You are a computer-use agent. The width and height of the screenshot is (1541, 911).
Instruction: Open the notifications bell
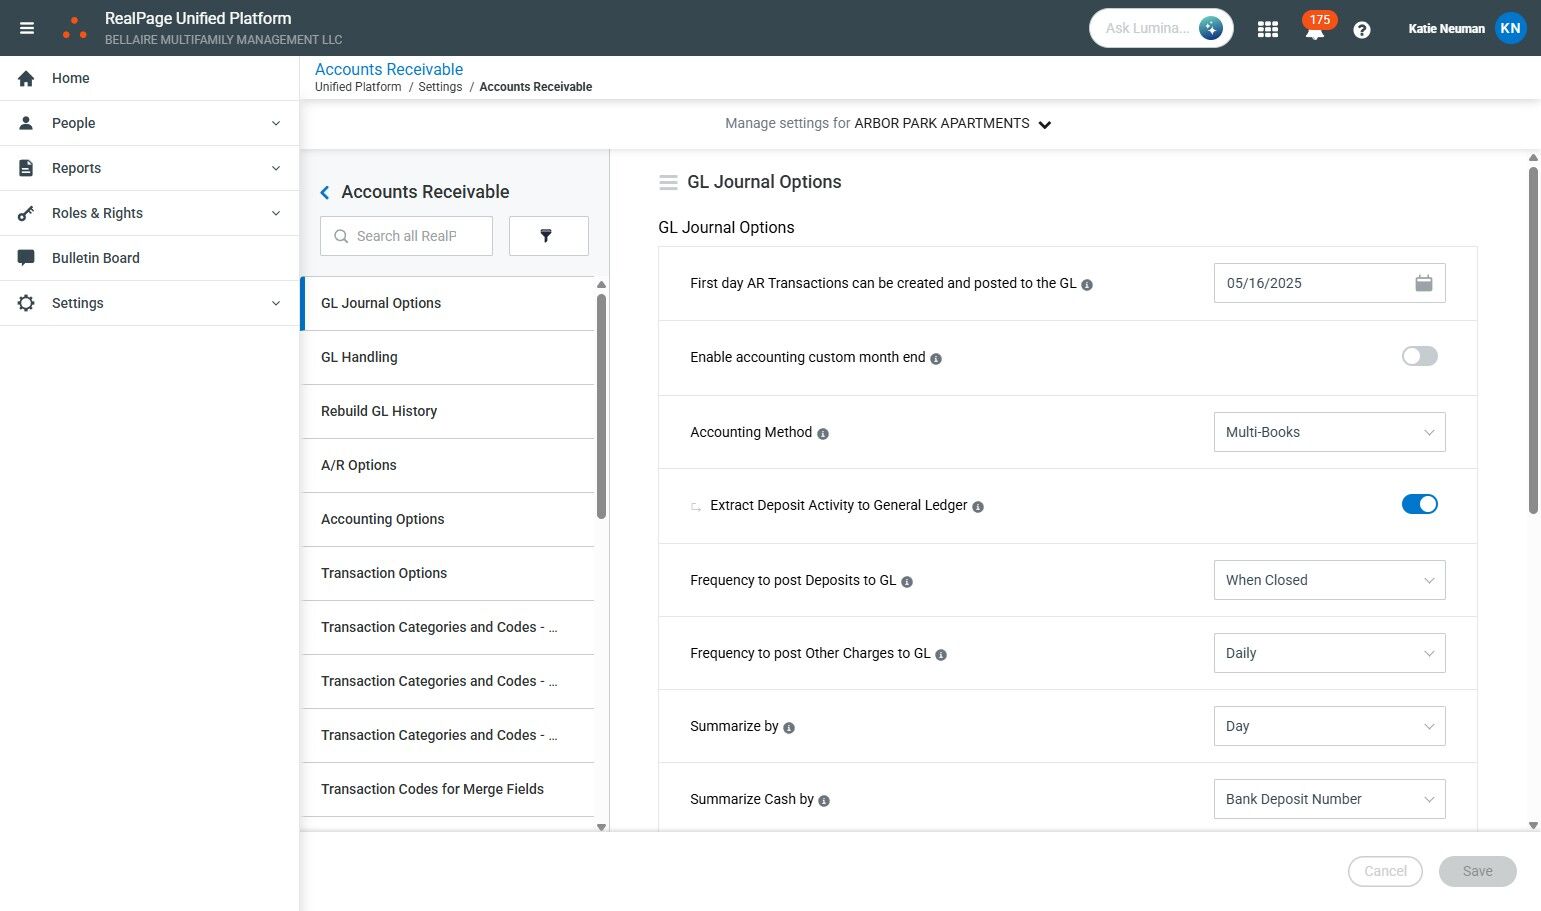[x=1314, y=31]
